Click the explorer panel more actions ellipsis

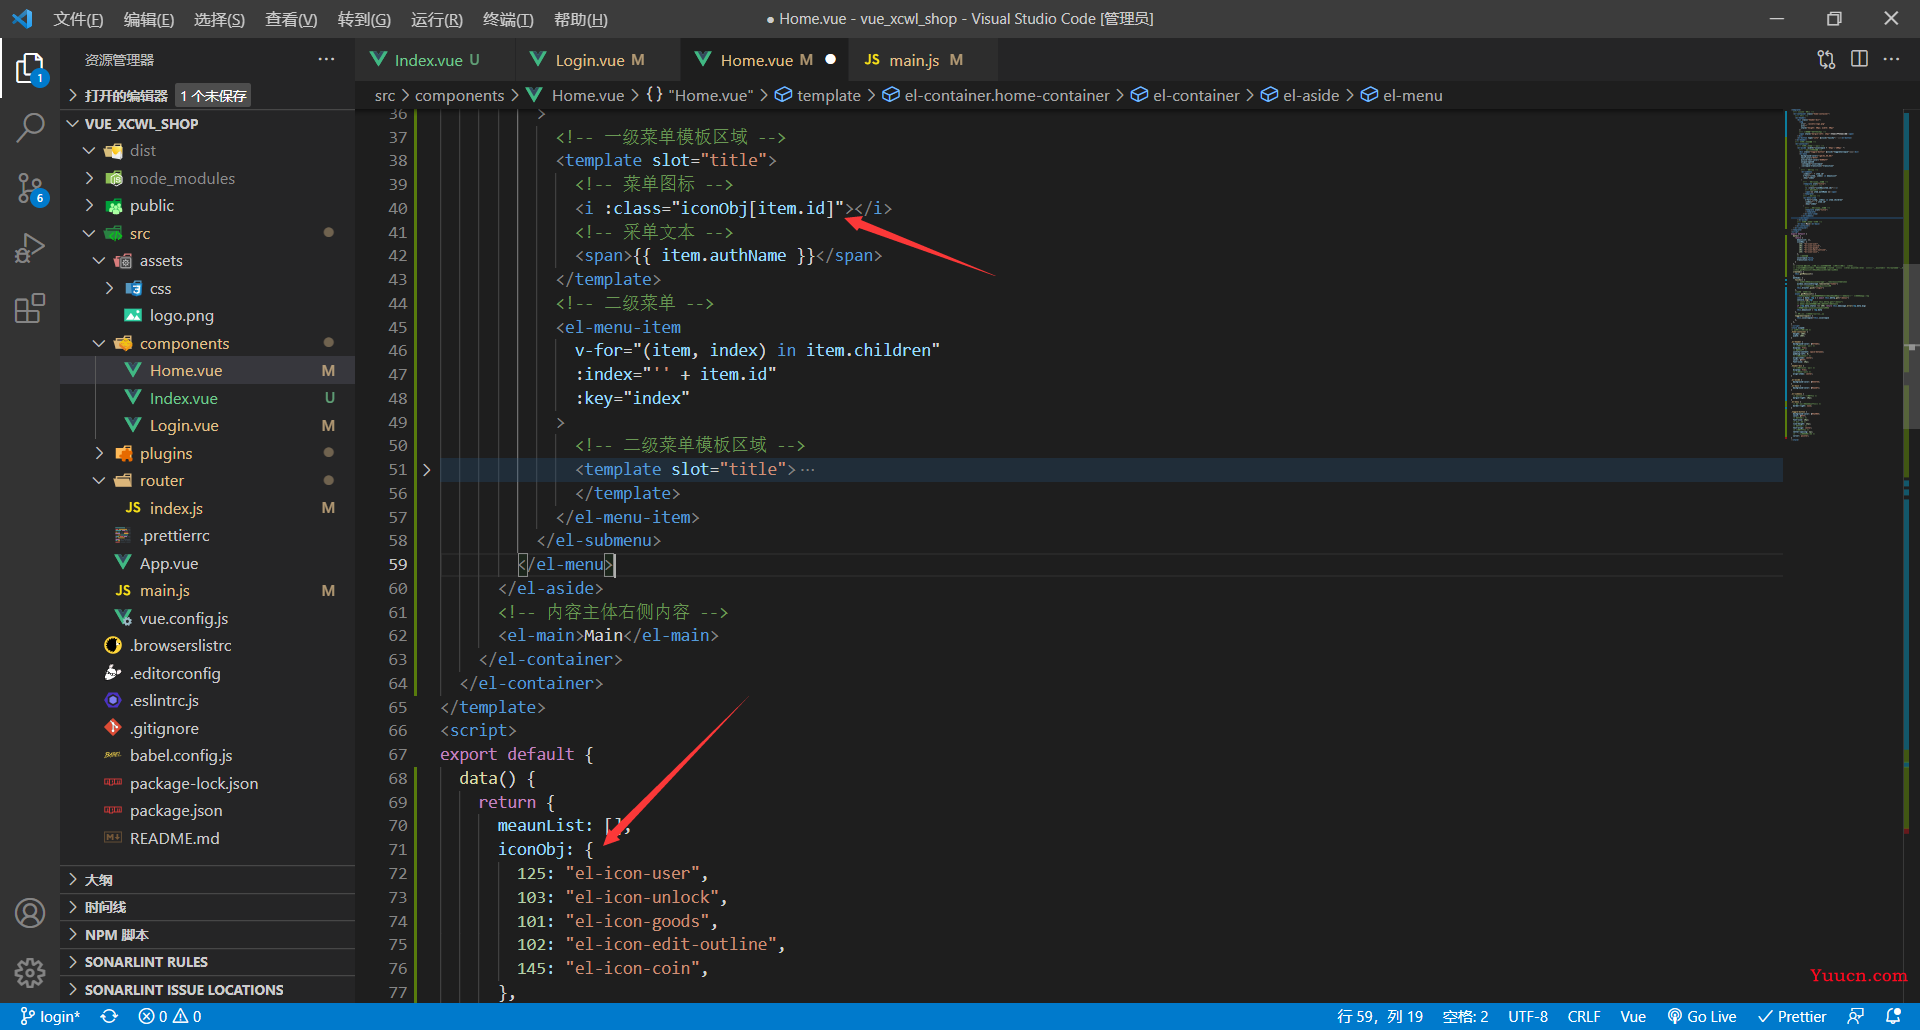pyautogui.click(x=326, y=59)
